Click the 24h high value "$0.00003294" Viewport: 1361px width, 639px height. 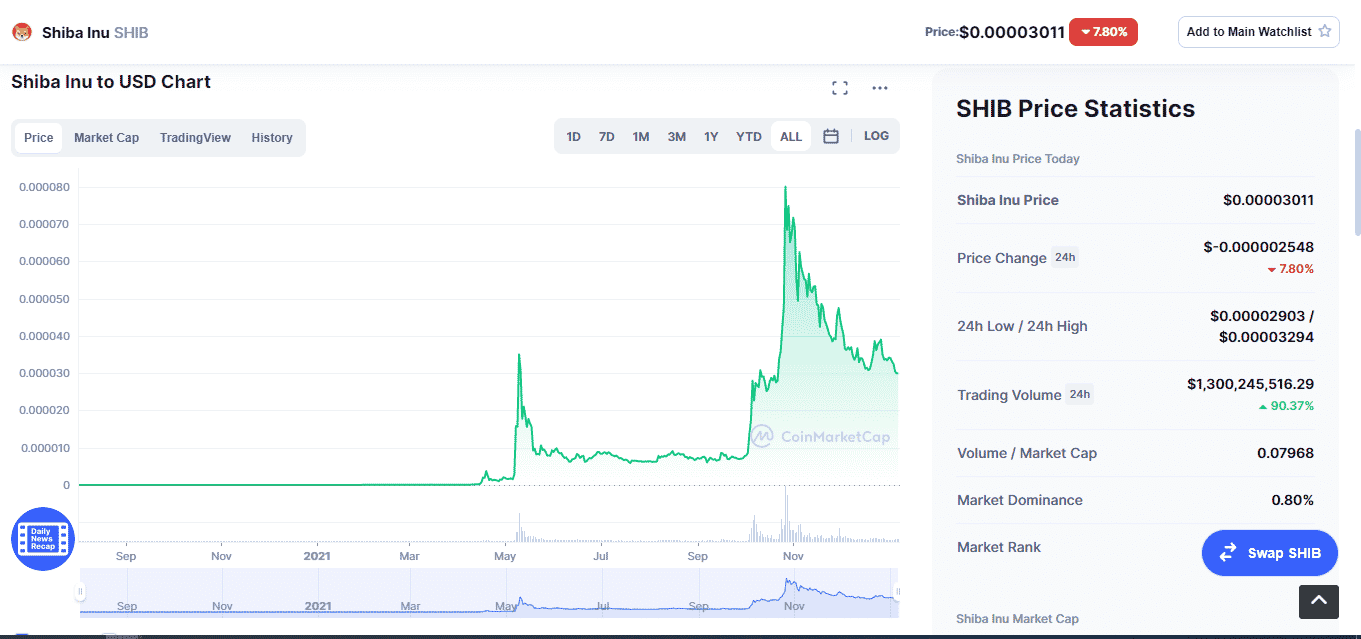coord(1266,337)
